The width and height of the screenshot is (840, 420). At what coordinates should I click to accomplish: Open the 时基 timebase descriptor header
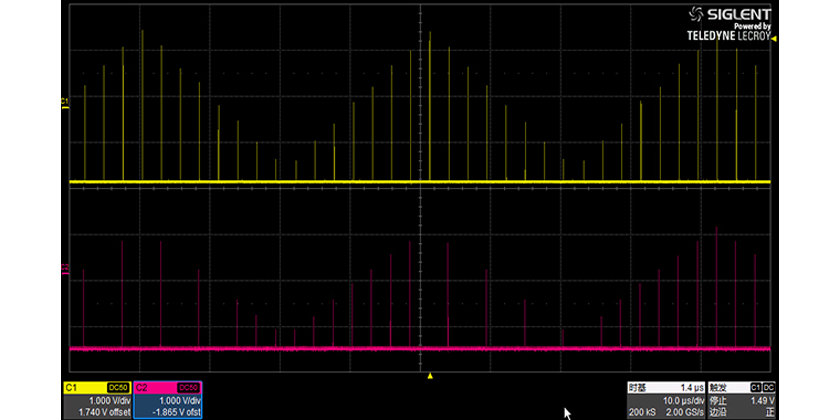coord(637,387)
